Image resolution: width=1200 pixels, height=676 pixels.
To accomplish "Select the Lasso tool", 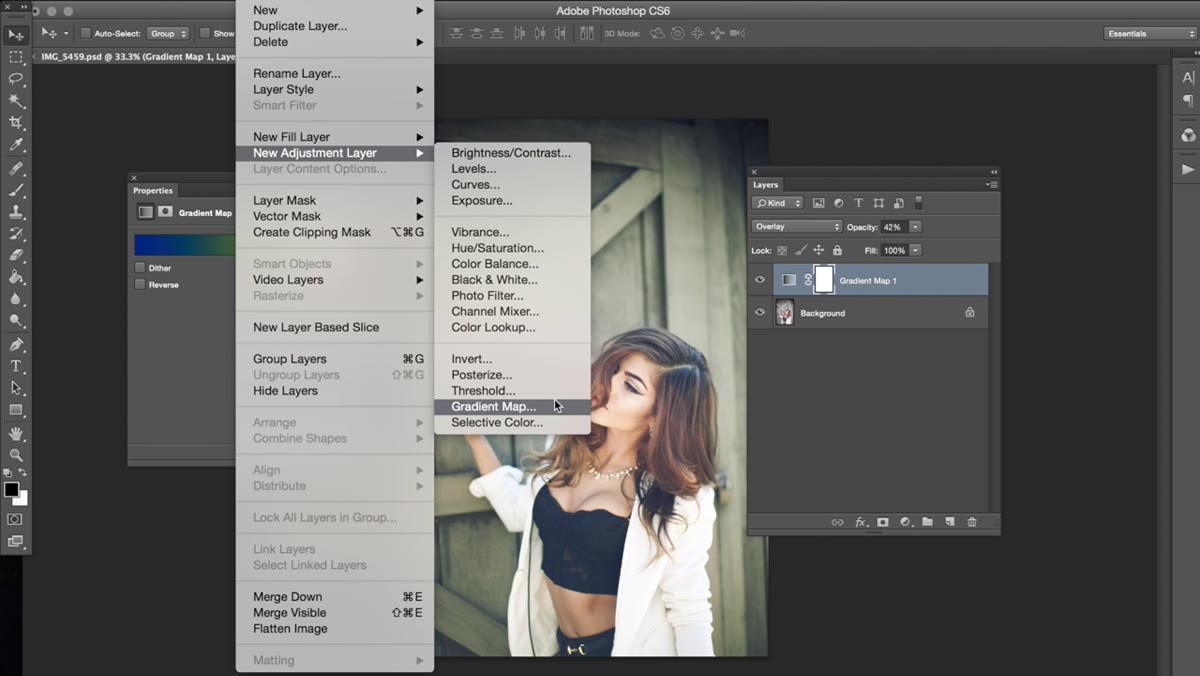I will click(16, 79).
